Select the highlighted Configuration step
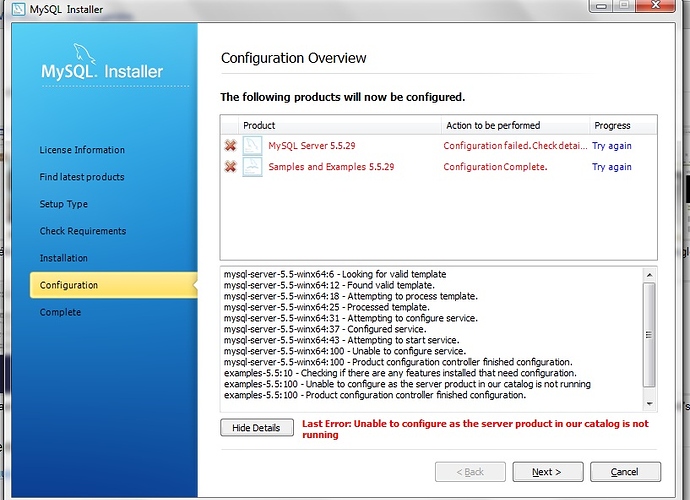The image size is (690, 500). 114,285
